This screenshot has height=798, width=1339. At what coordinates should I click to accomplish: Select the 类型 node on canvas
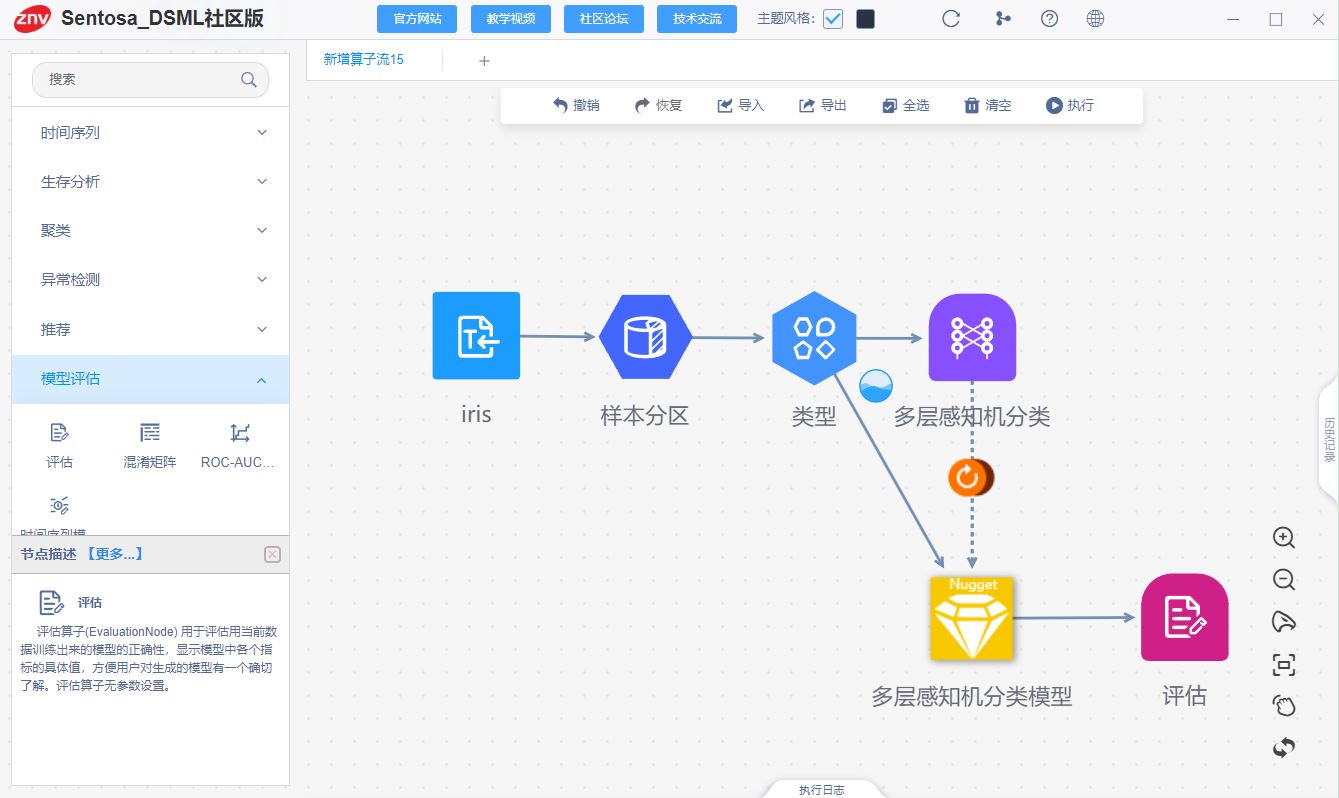814,338
